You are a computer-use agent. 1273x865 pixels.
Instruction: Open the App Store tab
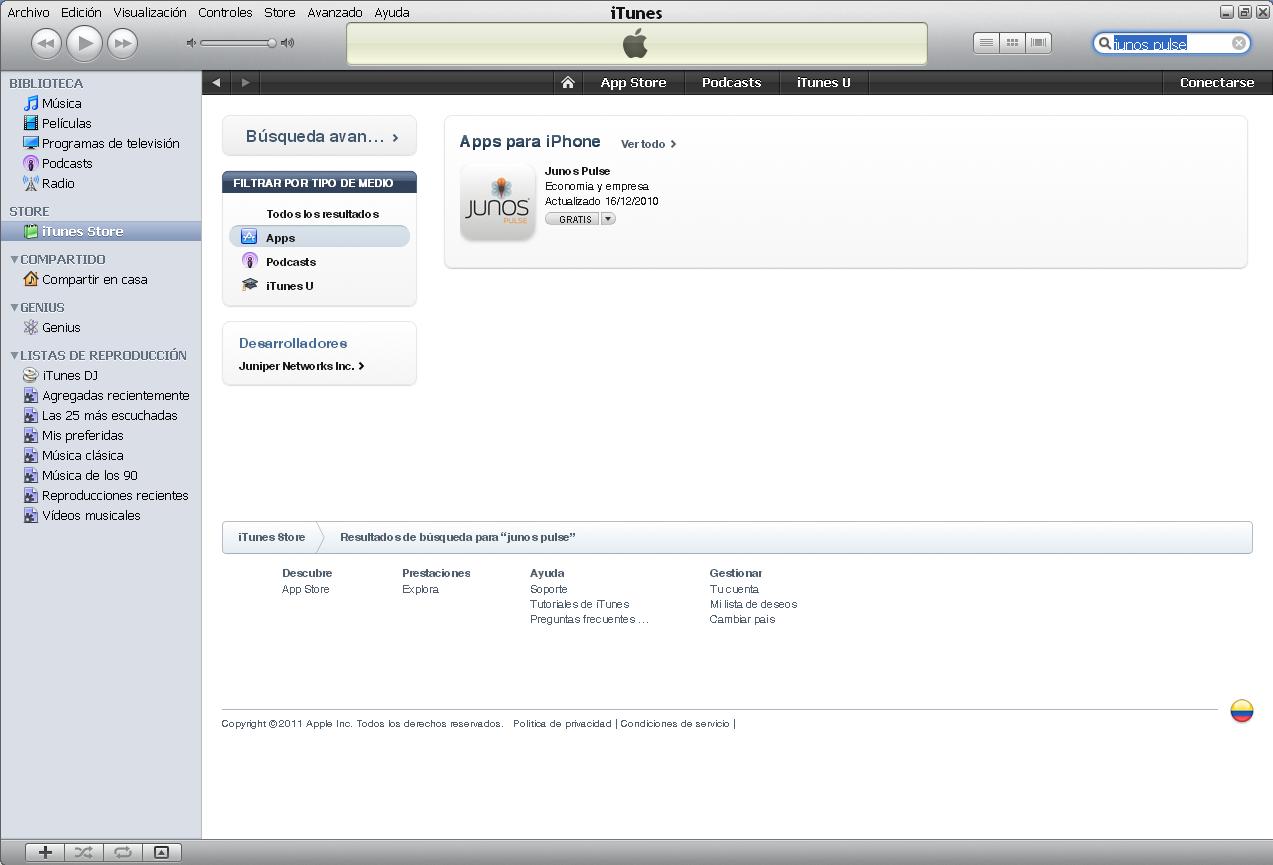tap(633, 83)
